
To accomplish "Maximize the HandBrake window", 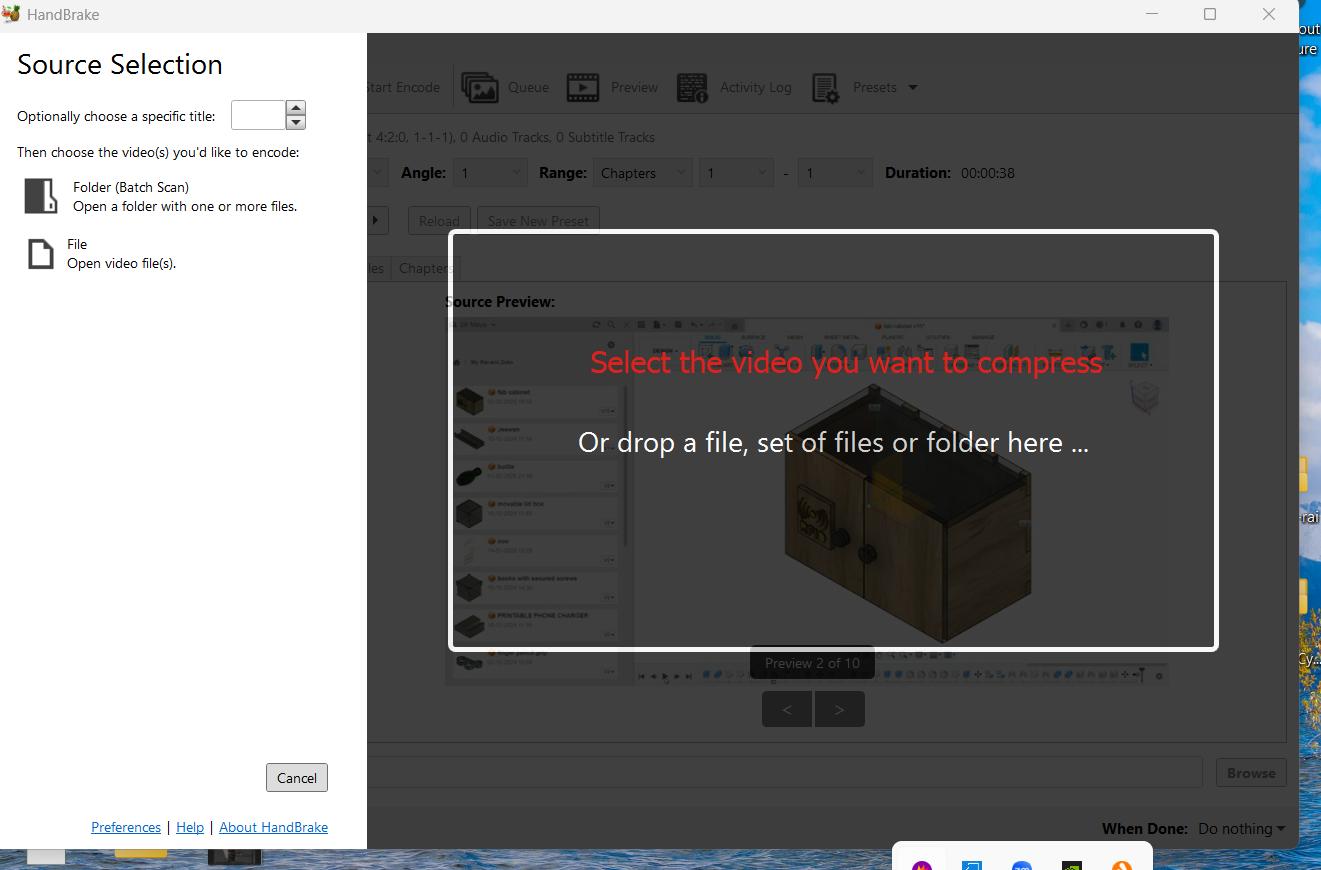I will tap(1210, 14).
